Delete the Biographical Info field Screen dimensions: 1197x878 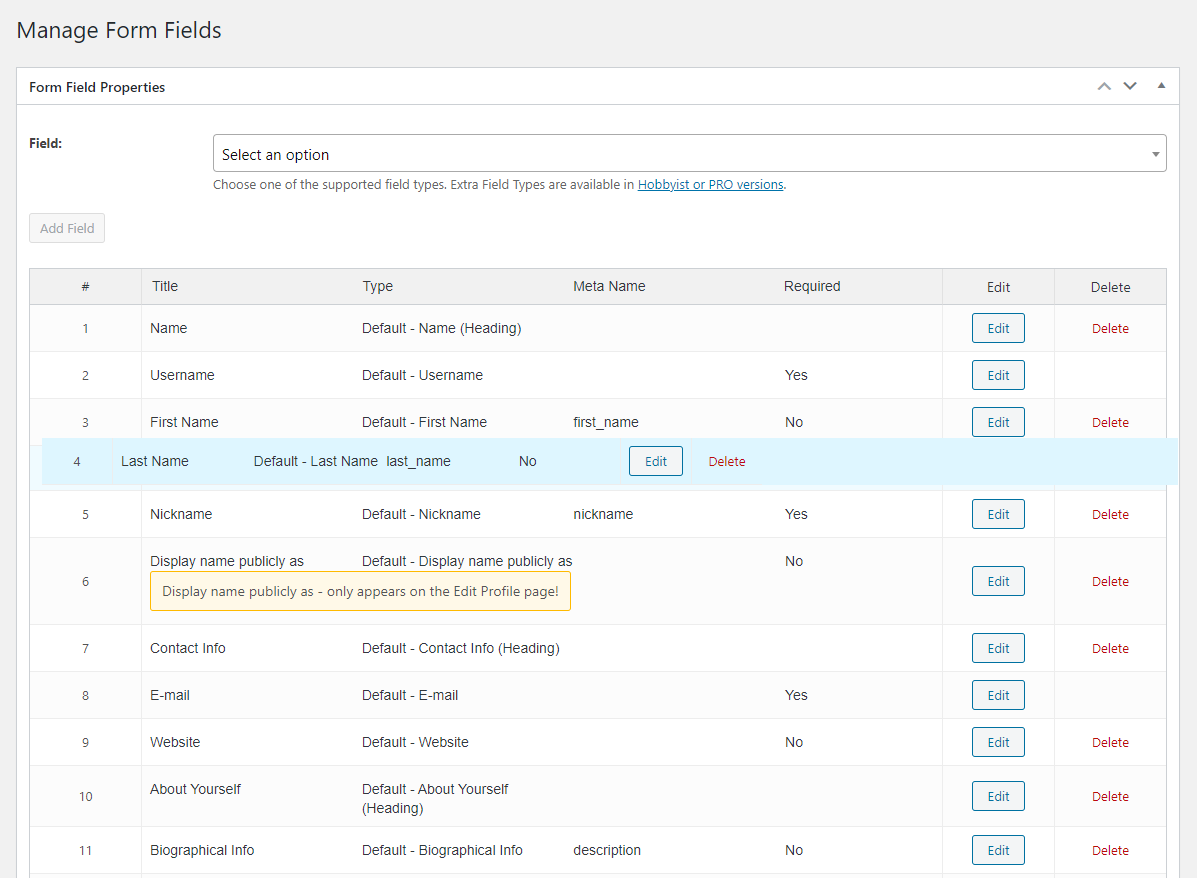pyautogui.click(x=1110, y=850)
